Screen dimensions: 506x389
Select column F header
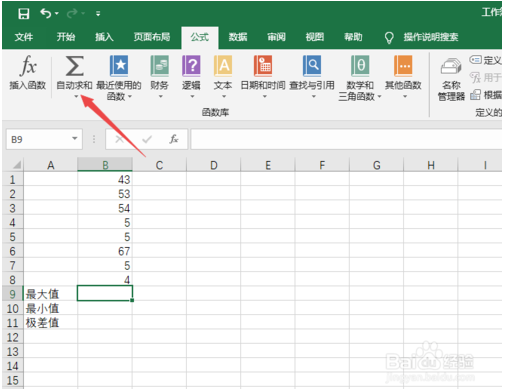click(322, 165)
